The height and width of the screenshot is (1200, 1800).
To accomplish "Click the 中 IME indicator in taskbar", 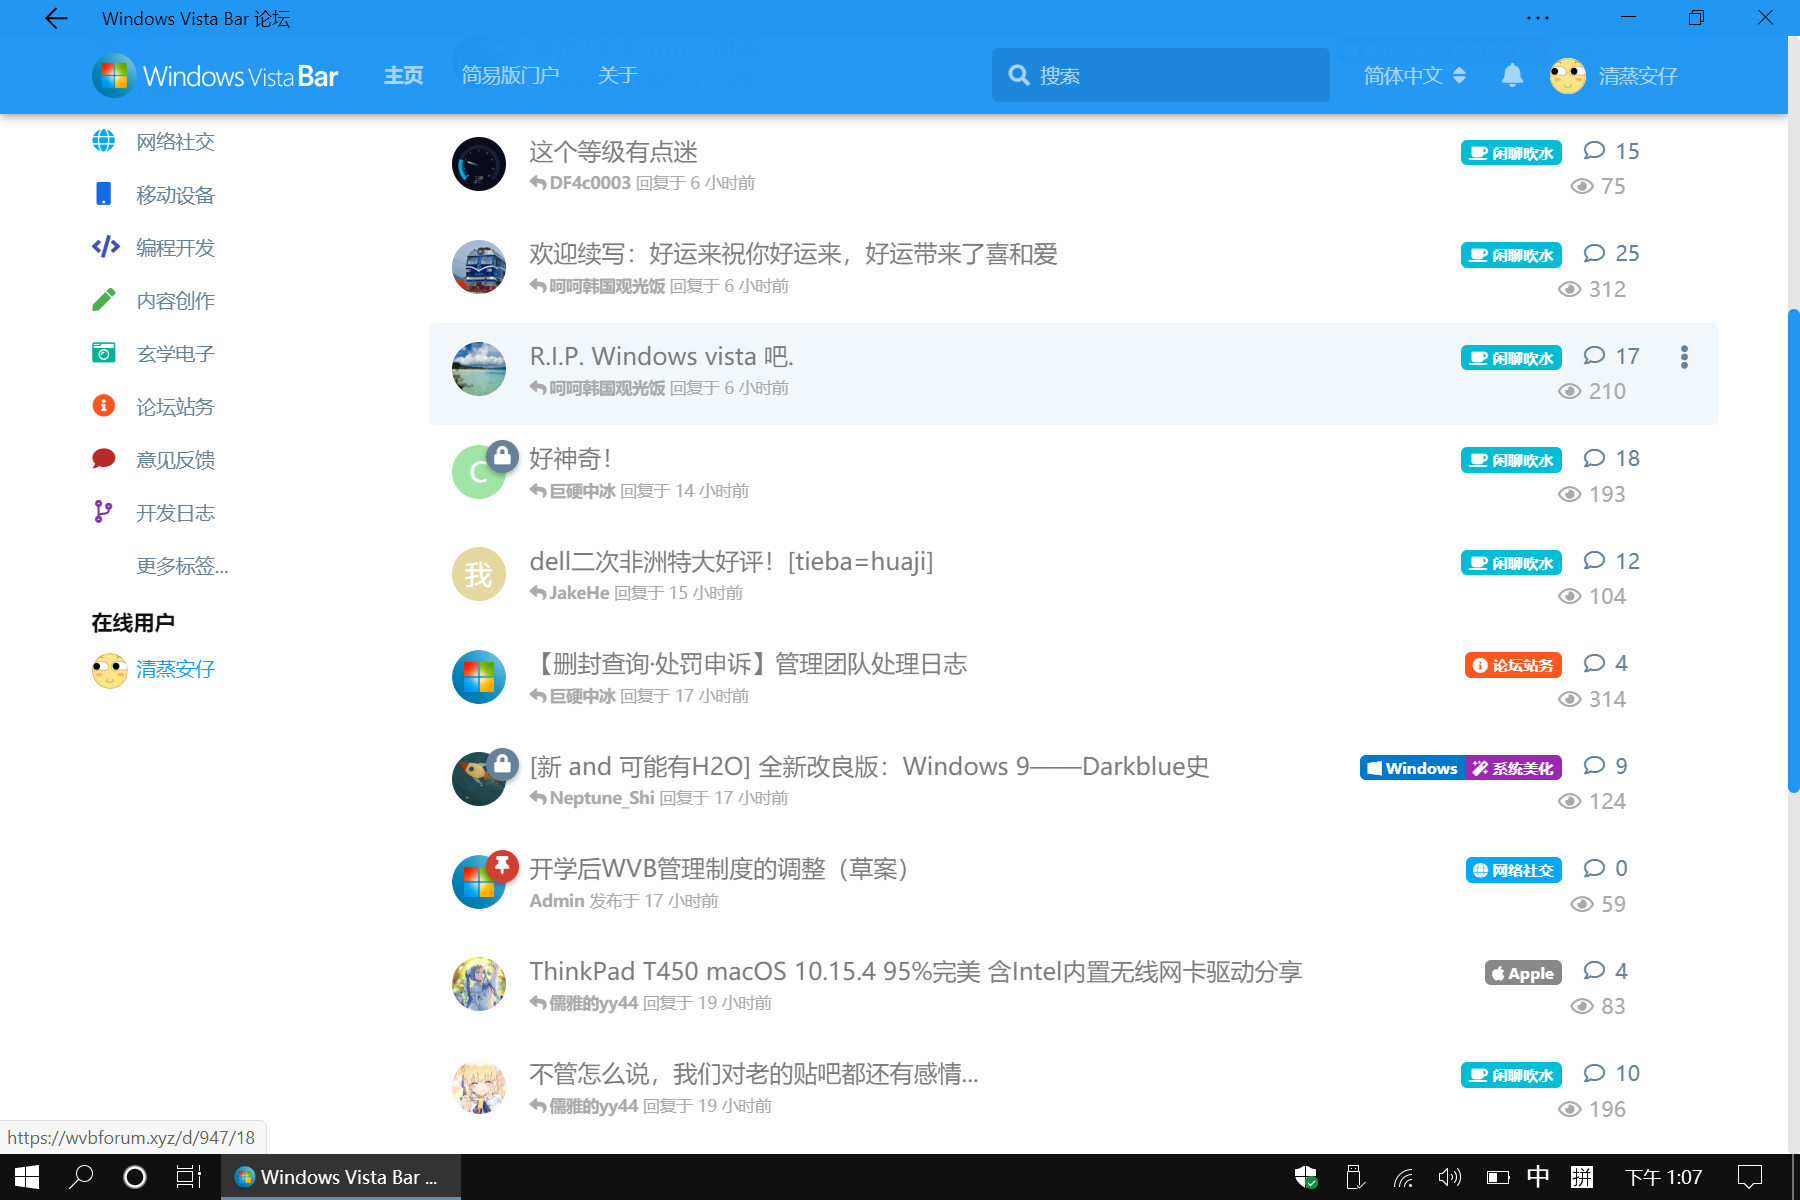I will click(1538, 1177).
